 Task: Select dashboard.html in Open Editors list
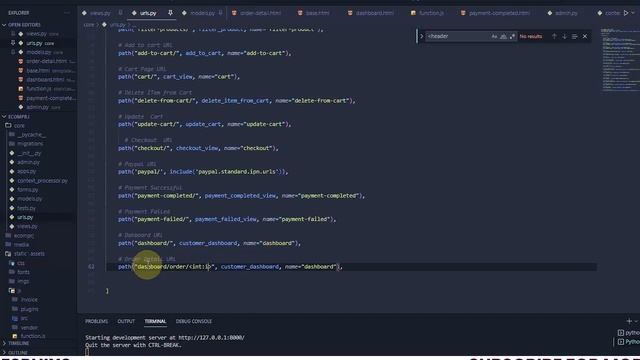[x=46, y=80]
